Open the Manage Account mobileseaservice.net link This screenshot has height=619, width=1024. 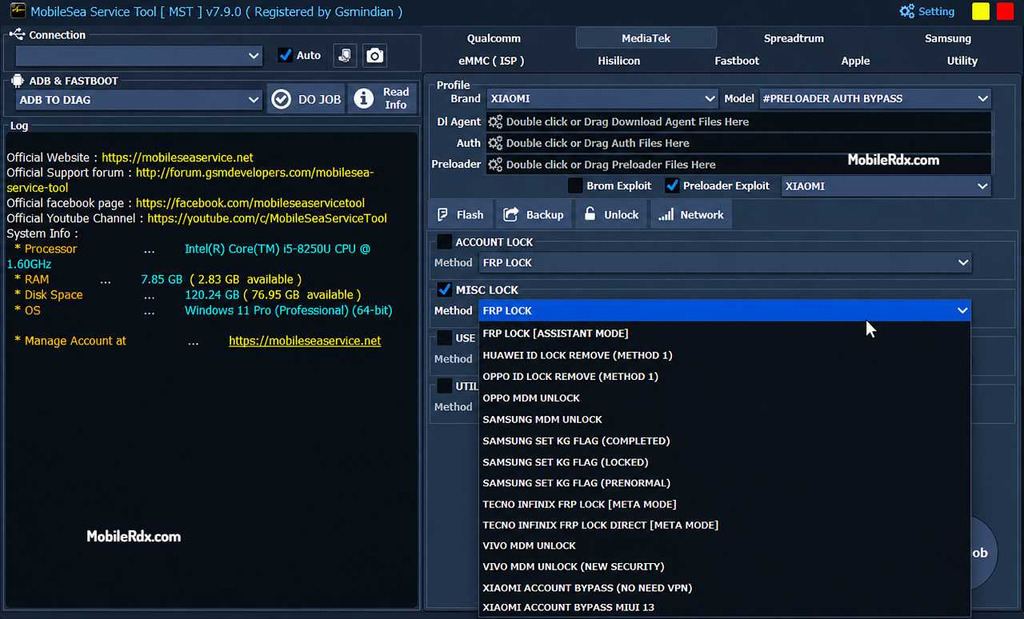(x=304, y=341)
